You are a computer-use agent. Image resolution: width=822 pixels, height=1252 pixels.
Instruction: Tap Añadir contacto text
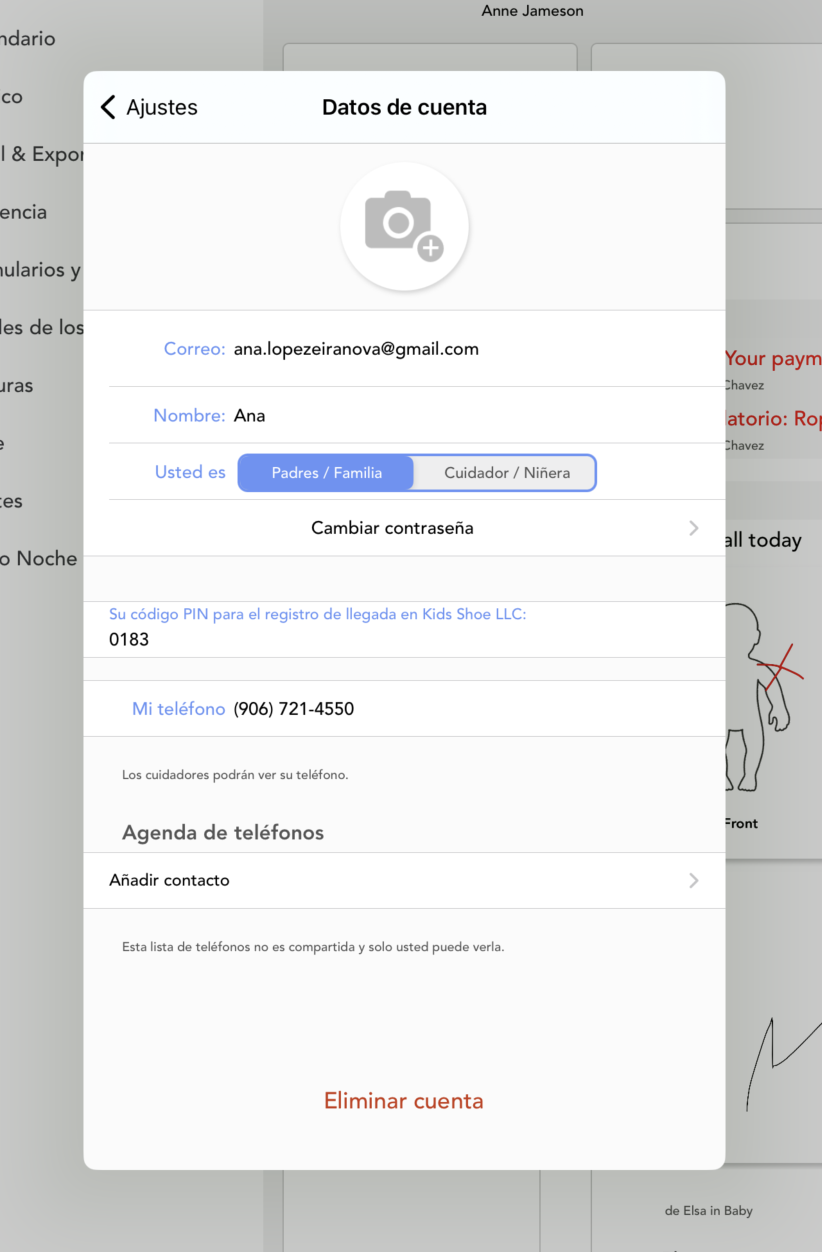[x=169, y=881]
